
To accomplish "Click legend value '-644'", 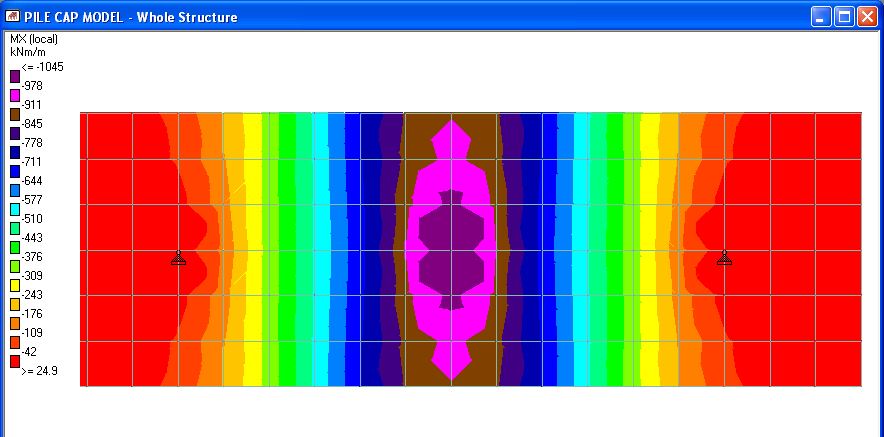I will point(32,181).
